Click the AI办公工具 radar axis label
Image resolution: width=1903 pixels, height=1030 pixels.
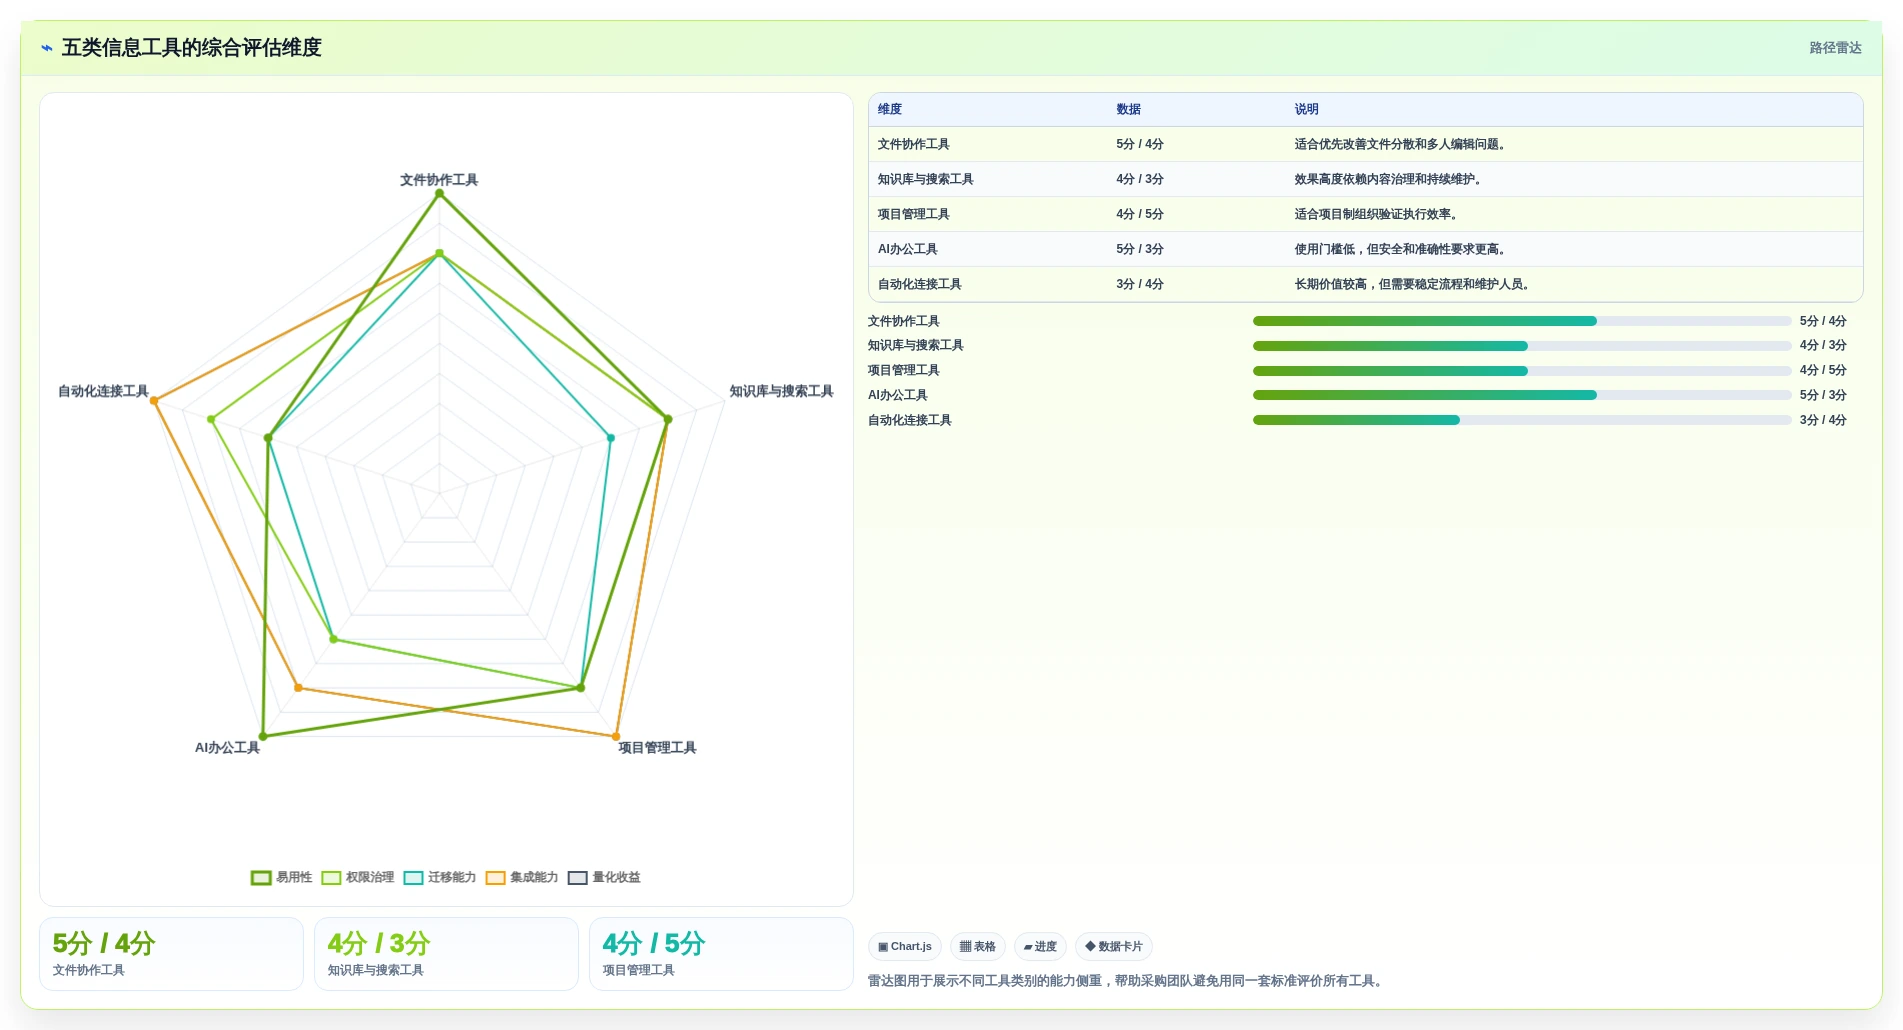tap(227, 748)
